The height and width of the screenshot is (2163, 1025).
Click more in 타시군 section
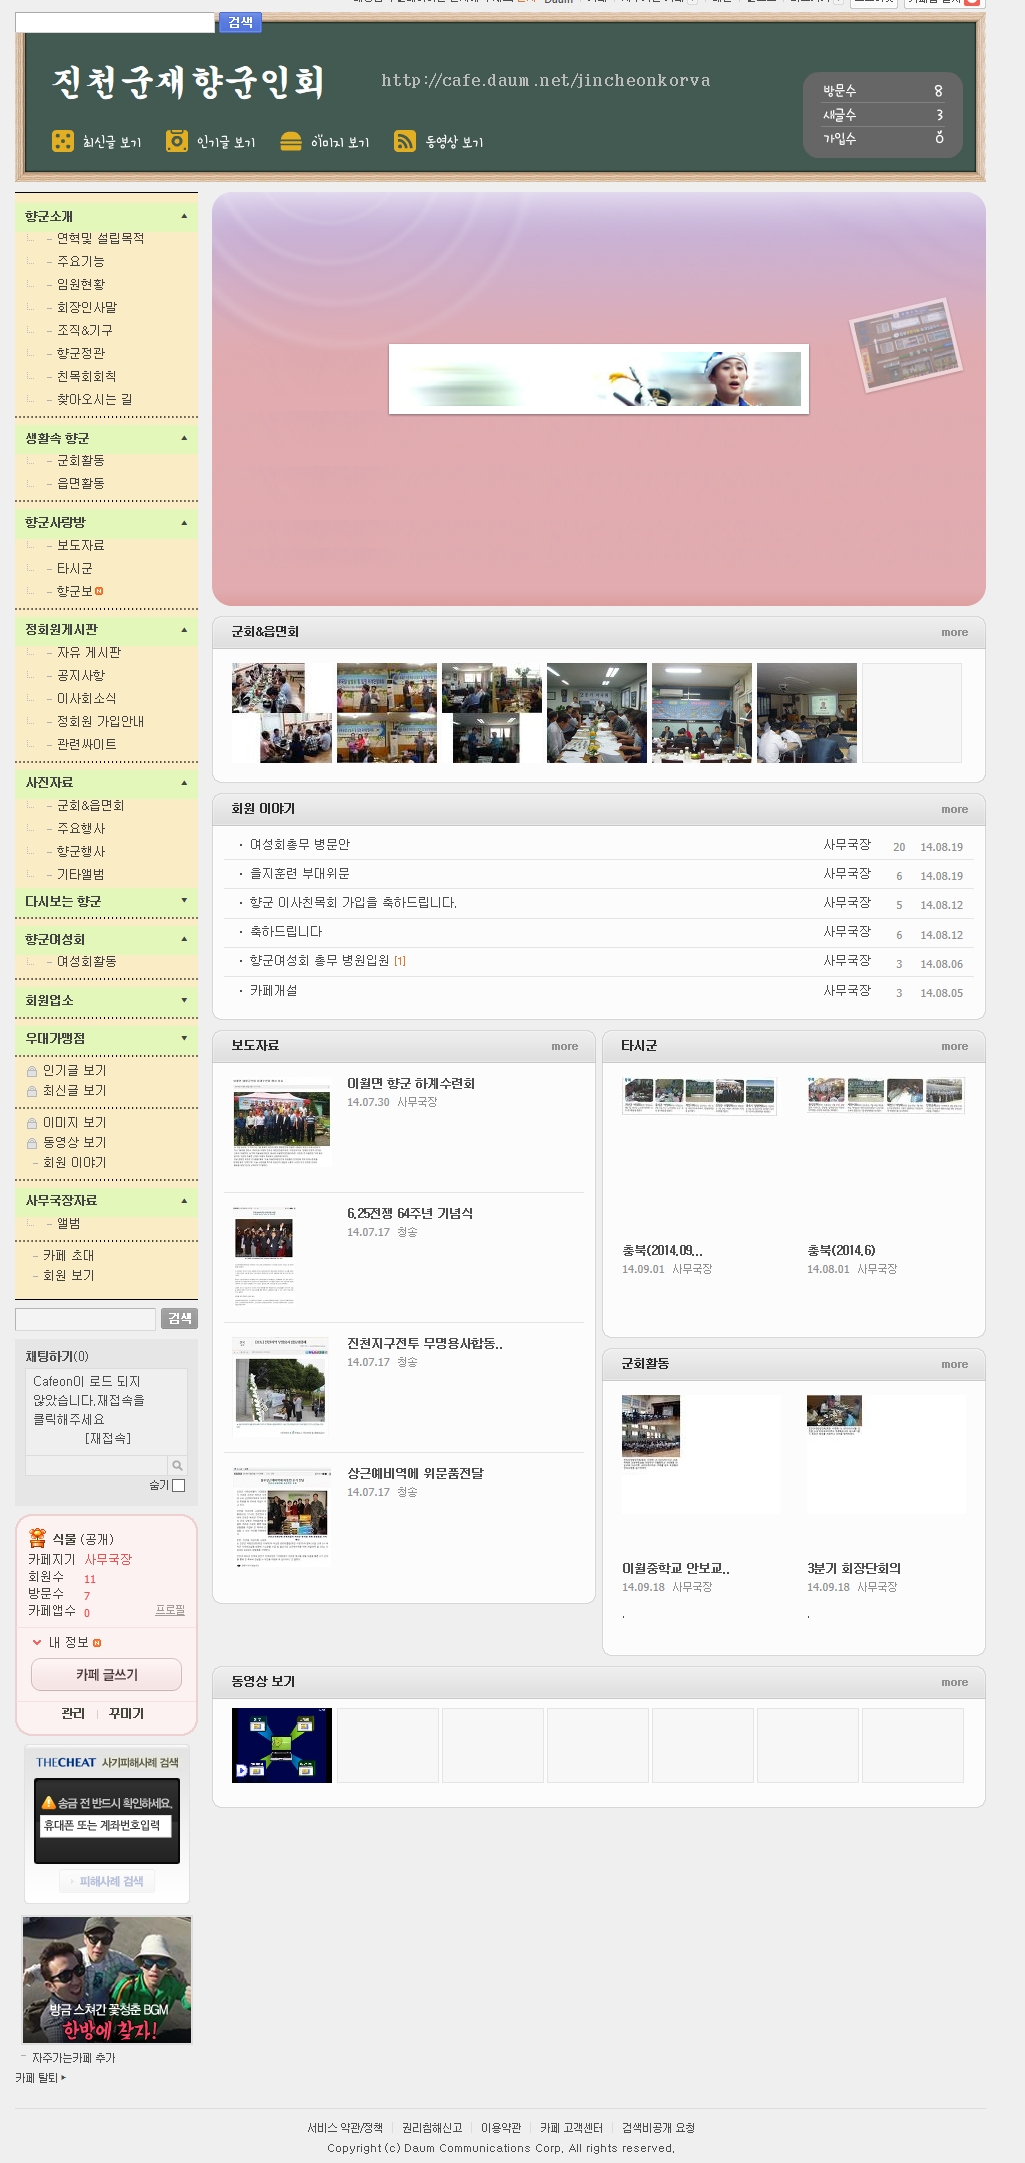click(954, 1046)
